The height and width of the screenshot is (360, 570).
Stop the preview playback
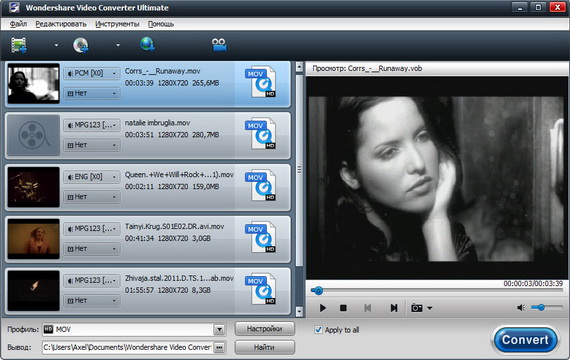coord(343,308)
